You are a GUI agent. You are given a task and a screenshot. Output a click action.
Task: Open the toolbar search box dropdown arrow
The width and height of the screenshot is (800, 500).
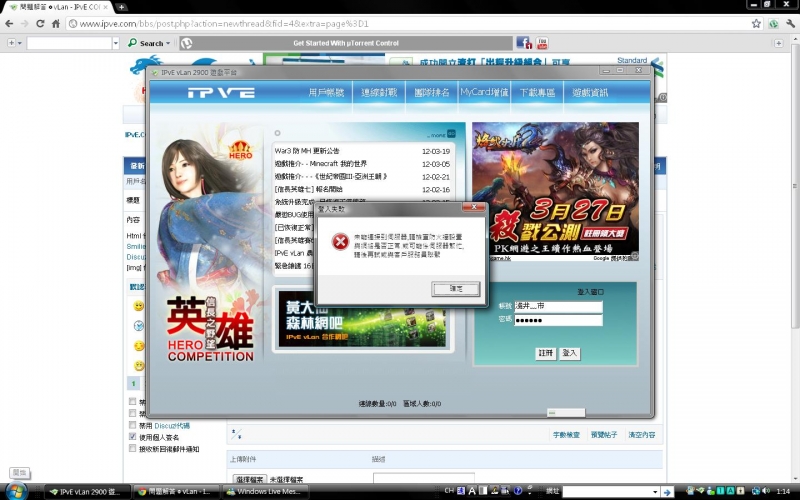pyautogui.click(x=115, y=43)
